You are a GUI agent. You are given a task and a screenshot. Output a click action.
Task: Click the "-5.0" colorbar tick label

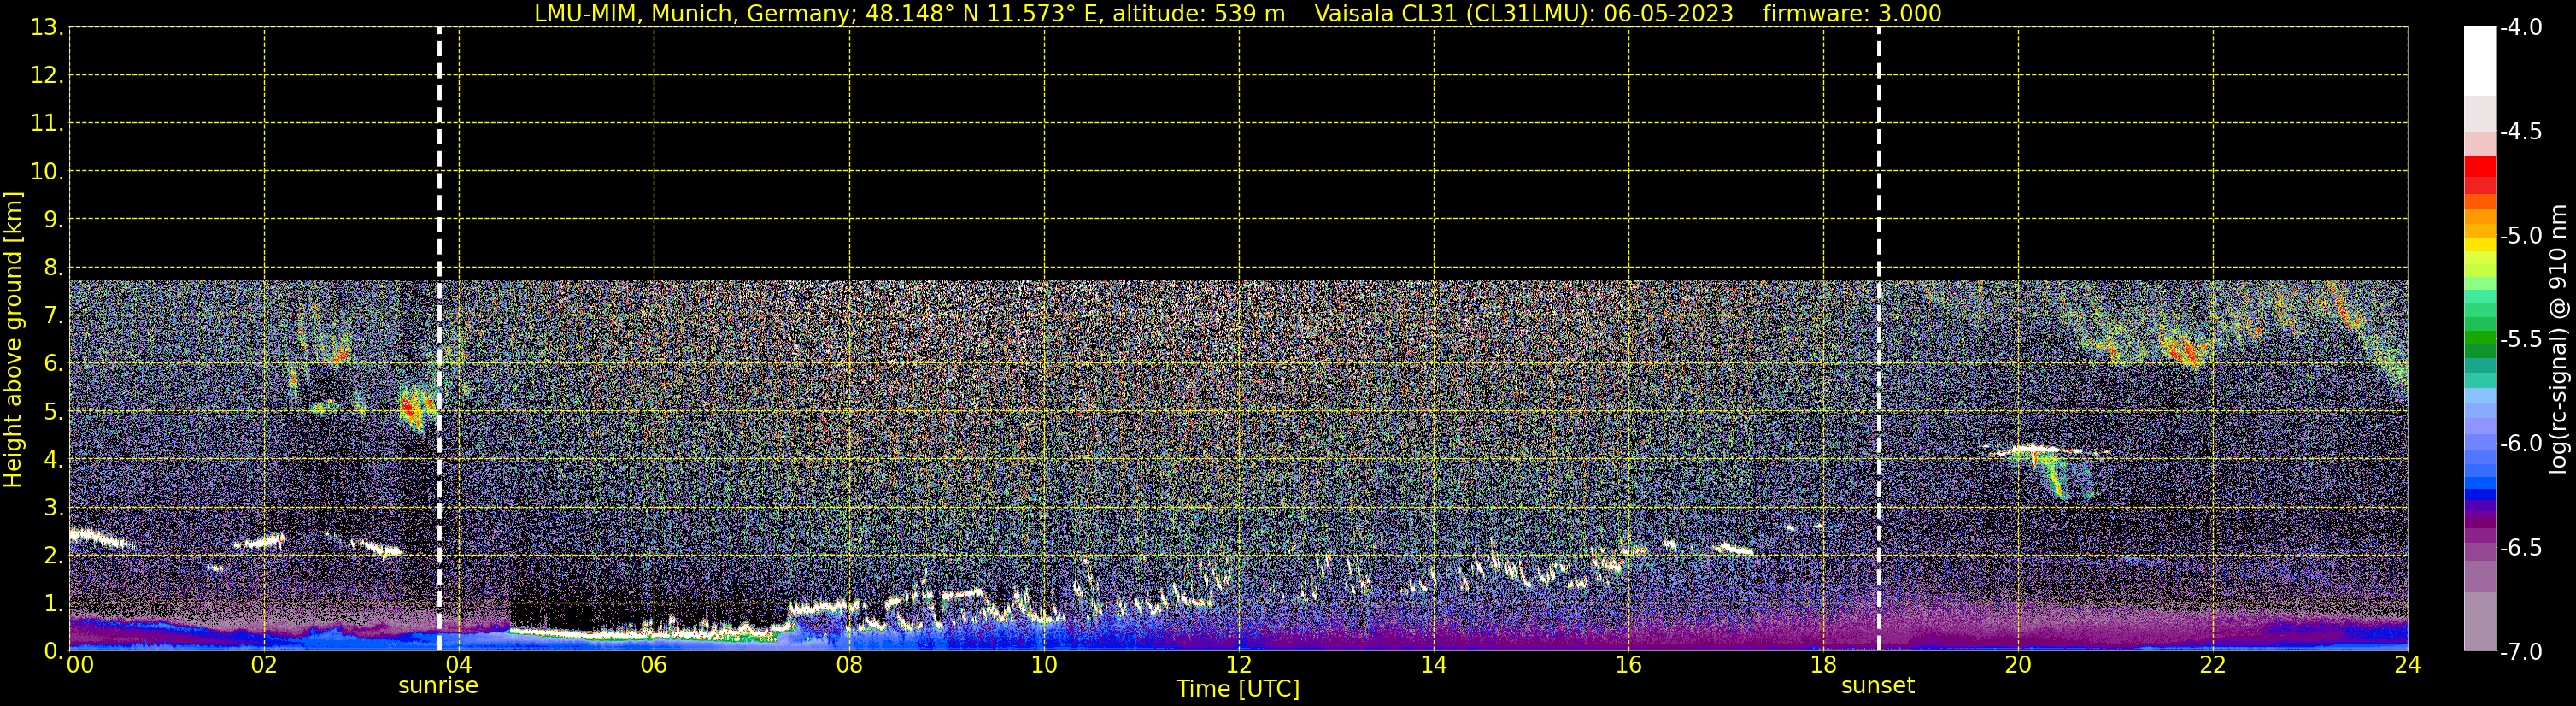pos(2520,235)
